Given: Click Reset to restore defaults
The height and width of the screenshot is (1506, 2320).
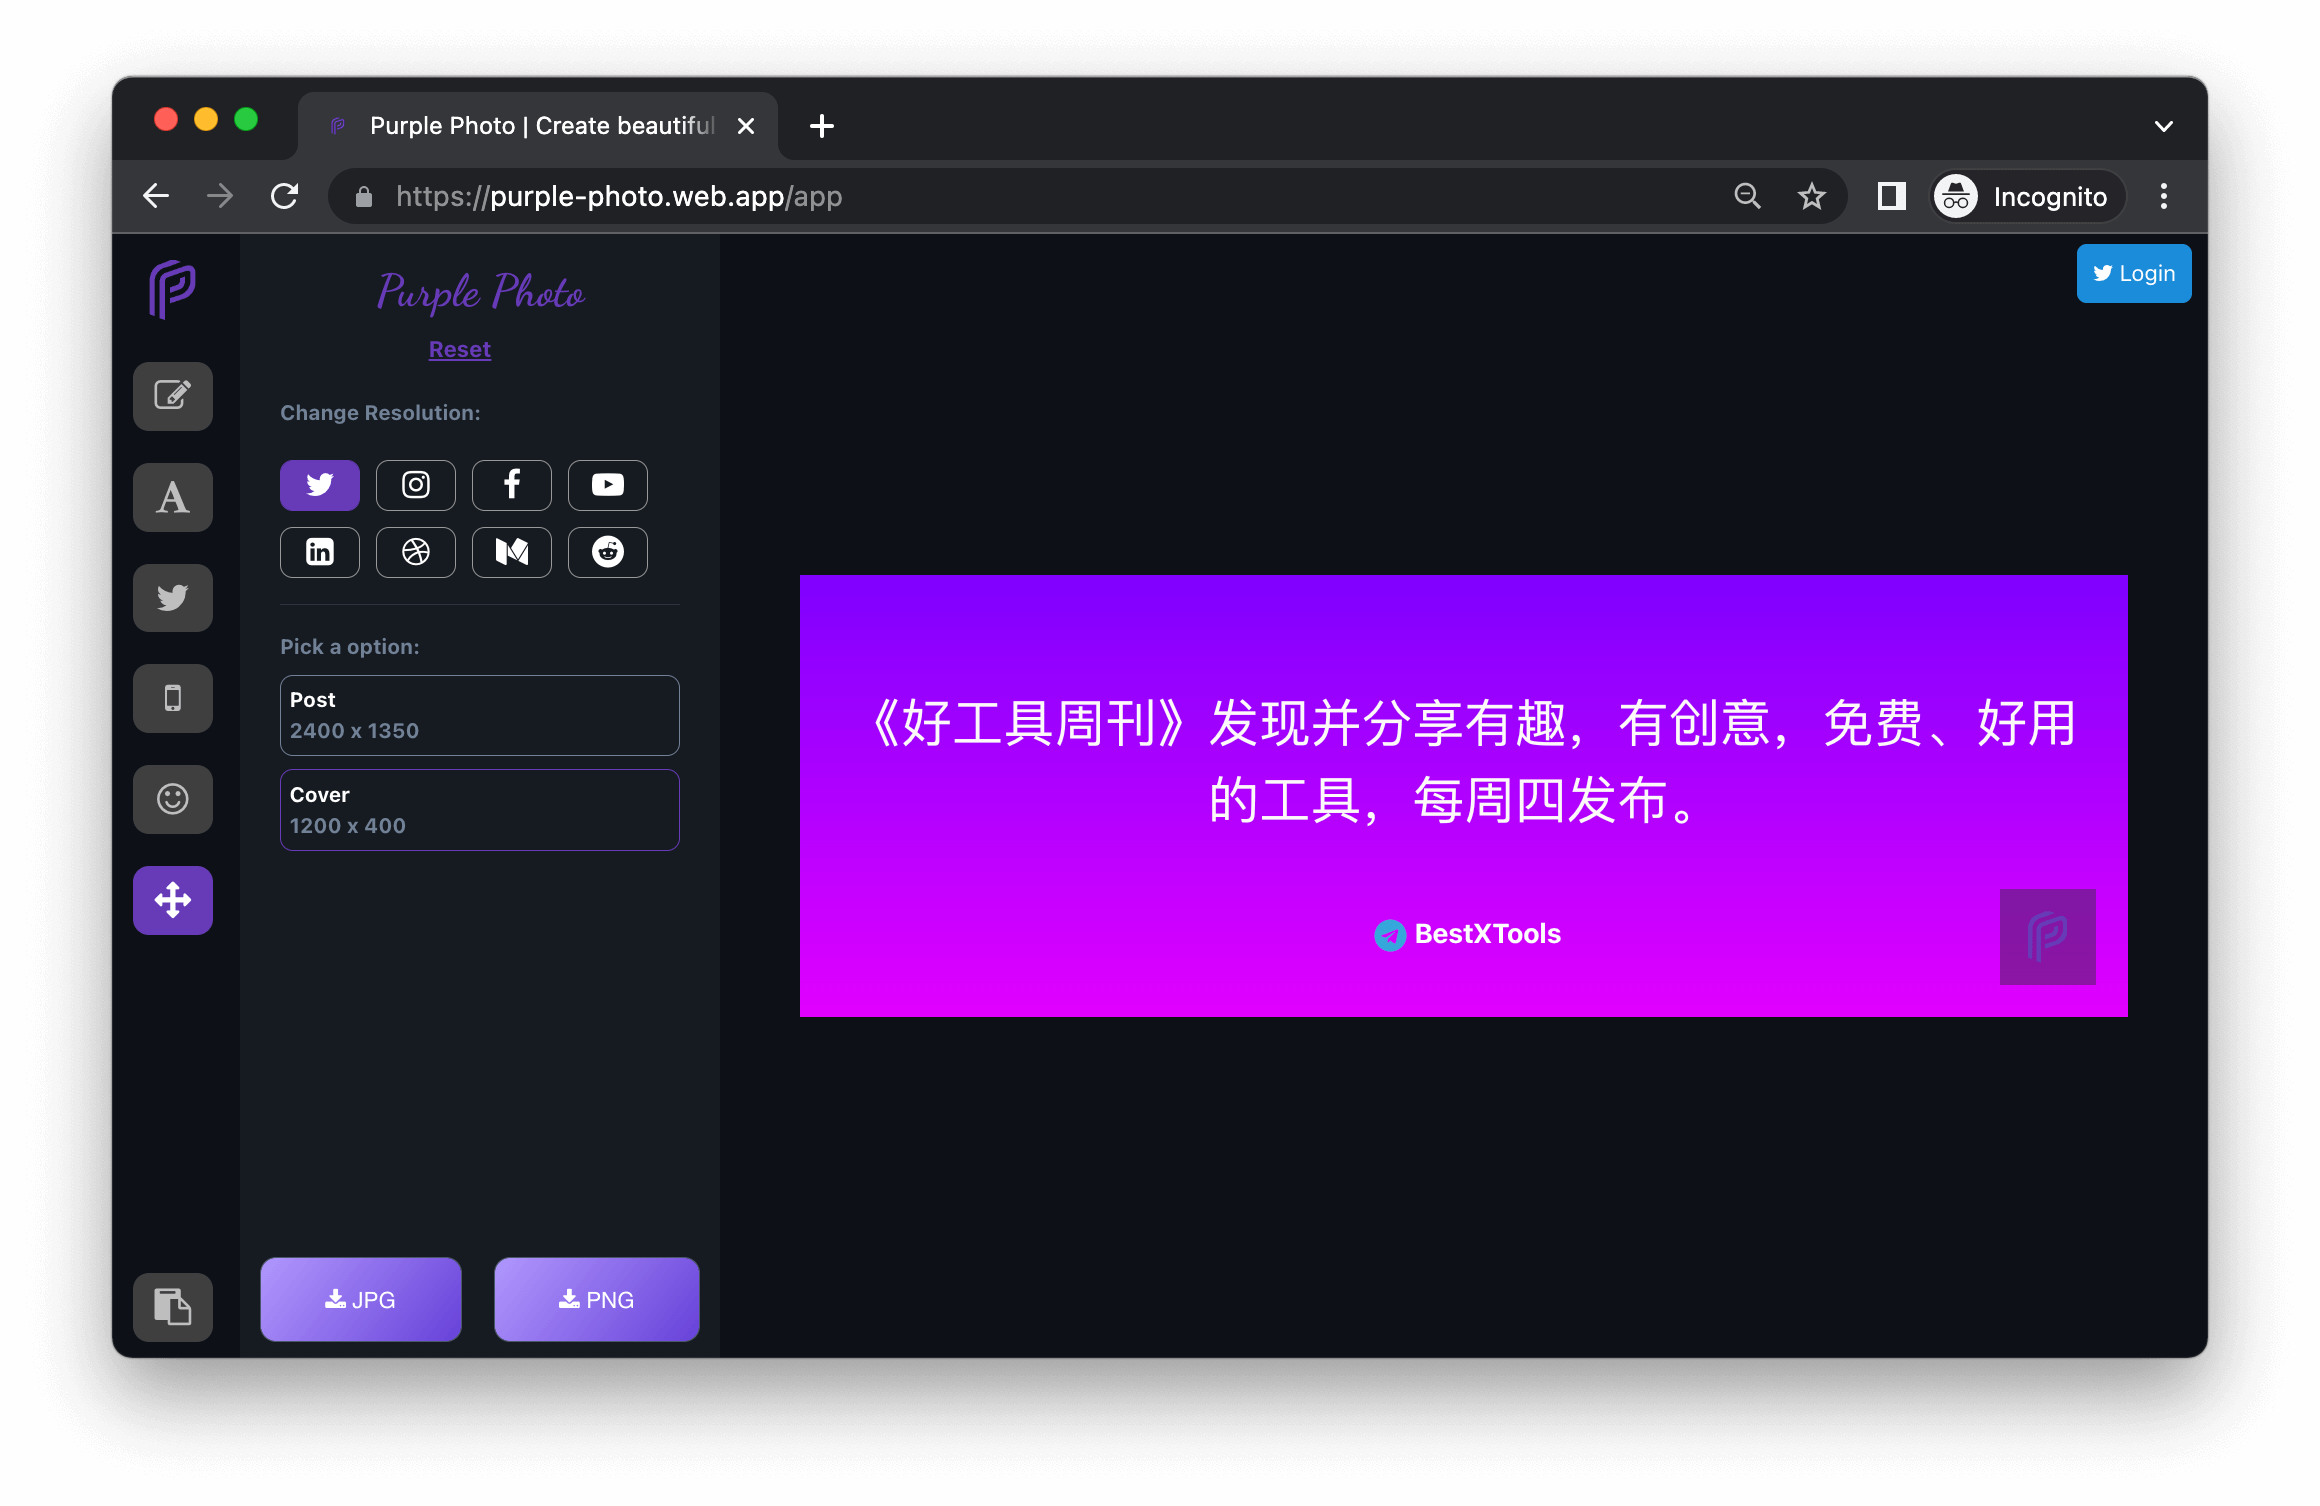Looking at the screenshot, I should point(458,350).
